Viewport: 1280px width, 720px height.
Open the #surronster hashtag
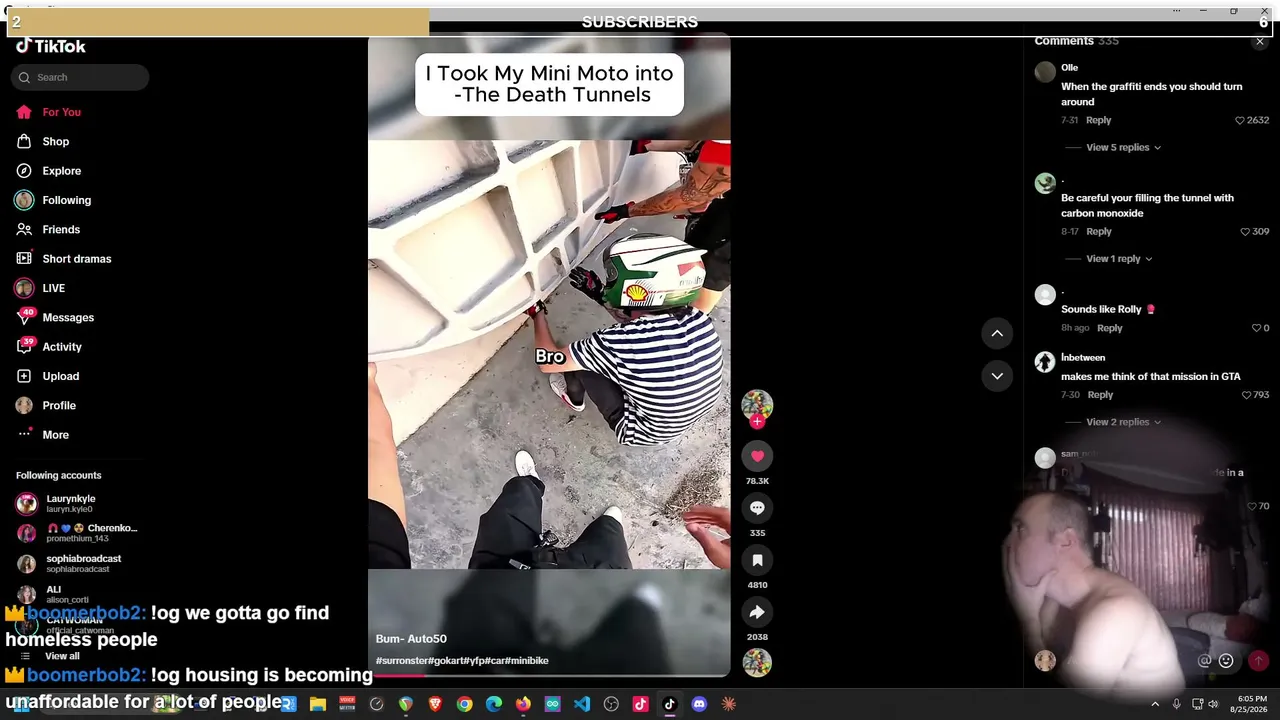tap(404, 661)
